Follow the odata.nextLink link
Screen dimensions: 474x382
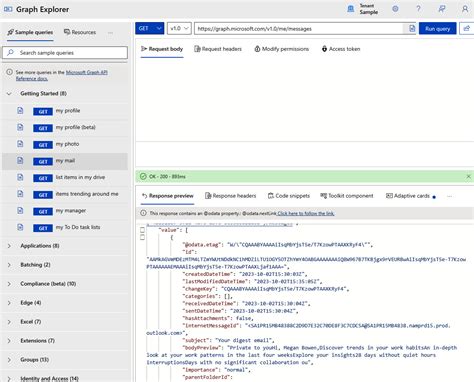[x=306, y=213]
